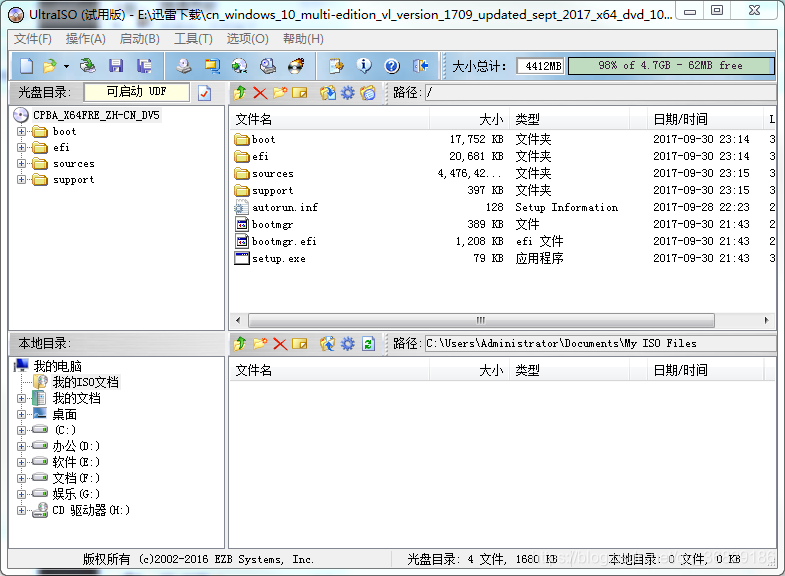Expand the (C:) drive node
Screen dimensions: 785x576
pyautogui.click(x=21, y=430)
